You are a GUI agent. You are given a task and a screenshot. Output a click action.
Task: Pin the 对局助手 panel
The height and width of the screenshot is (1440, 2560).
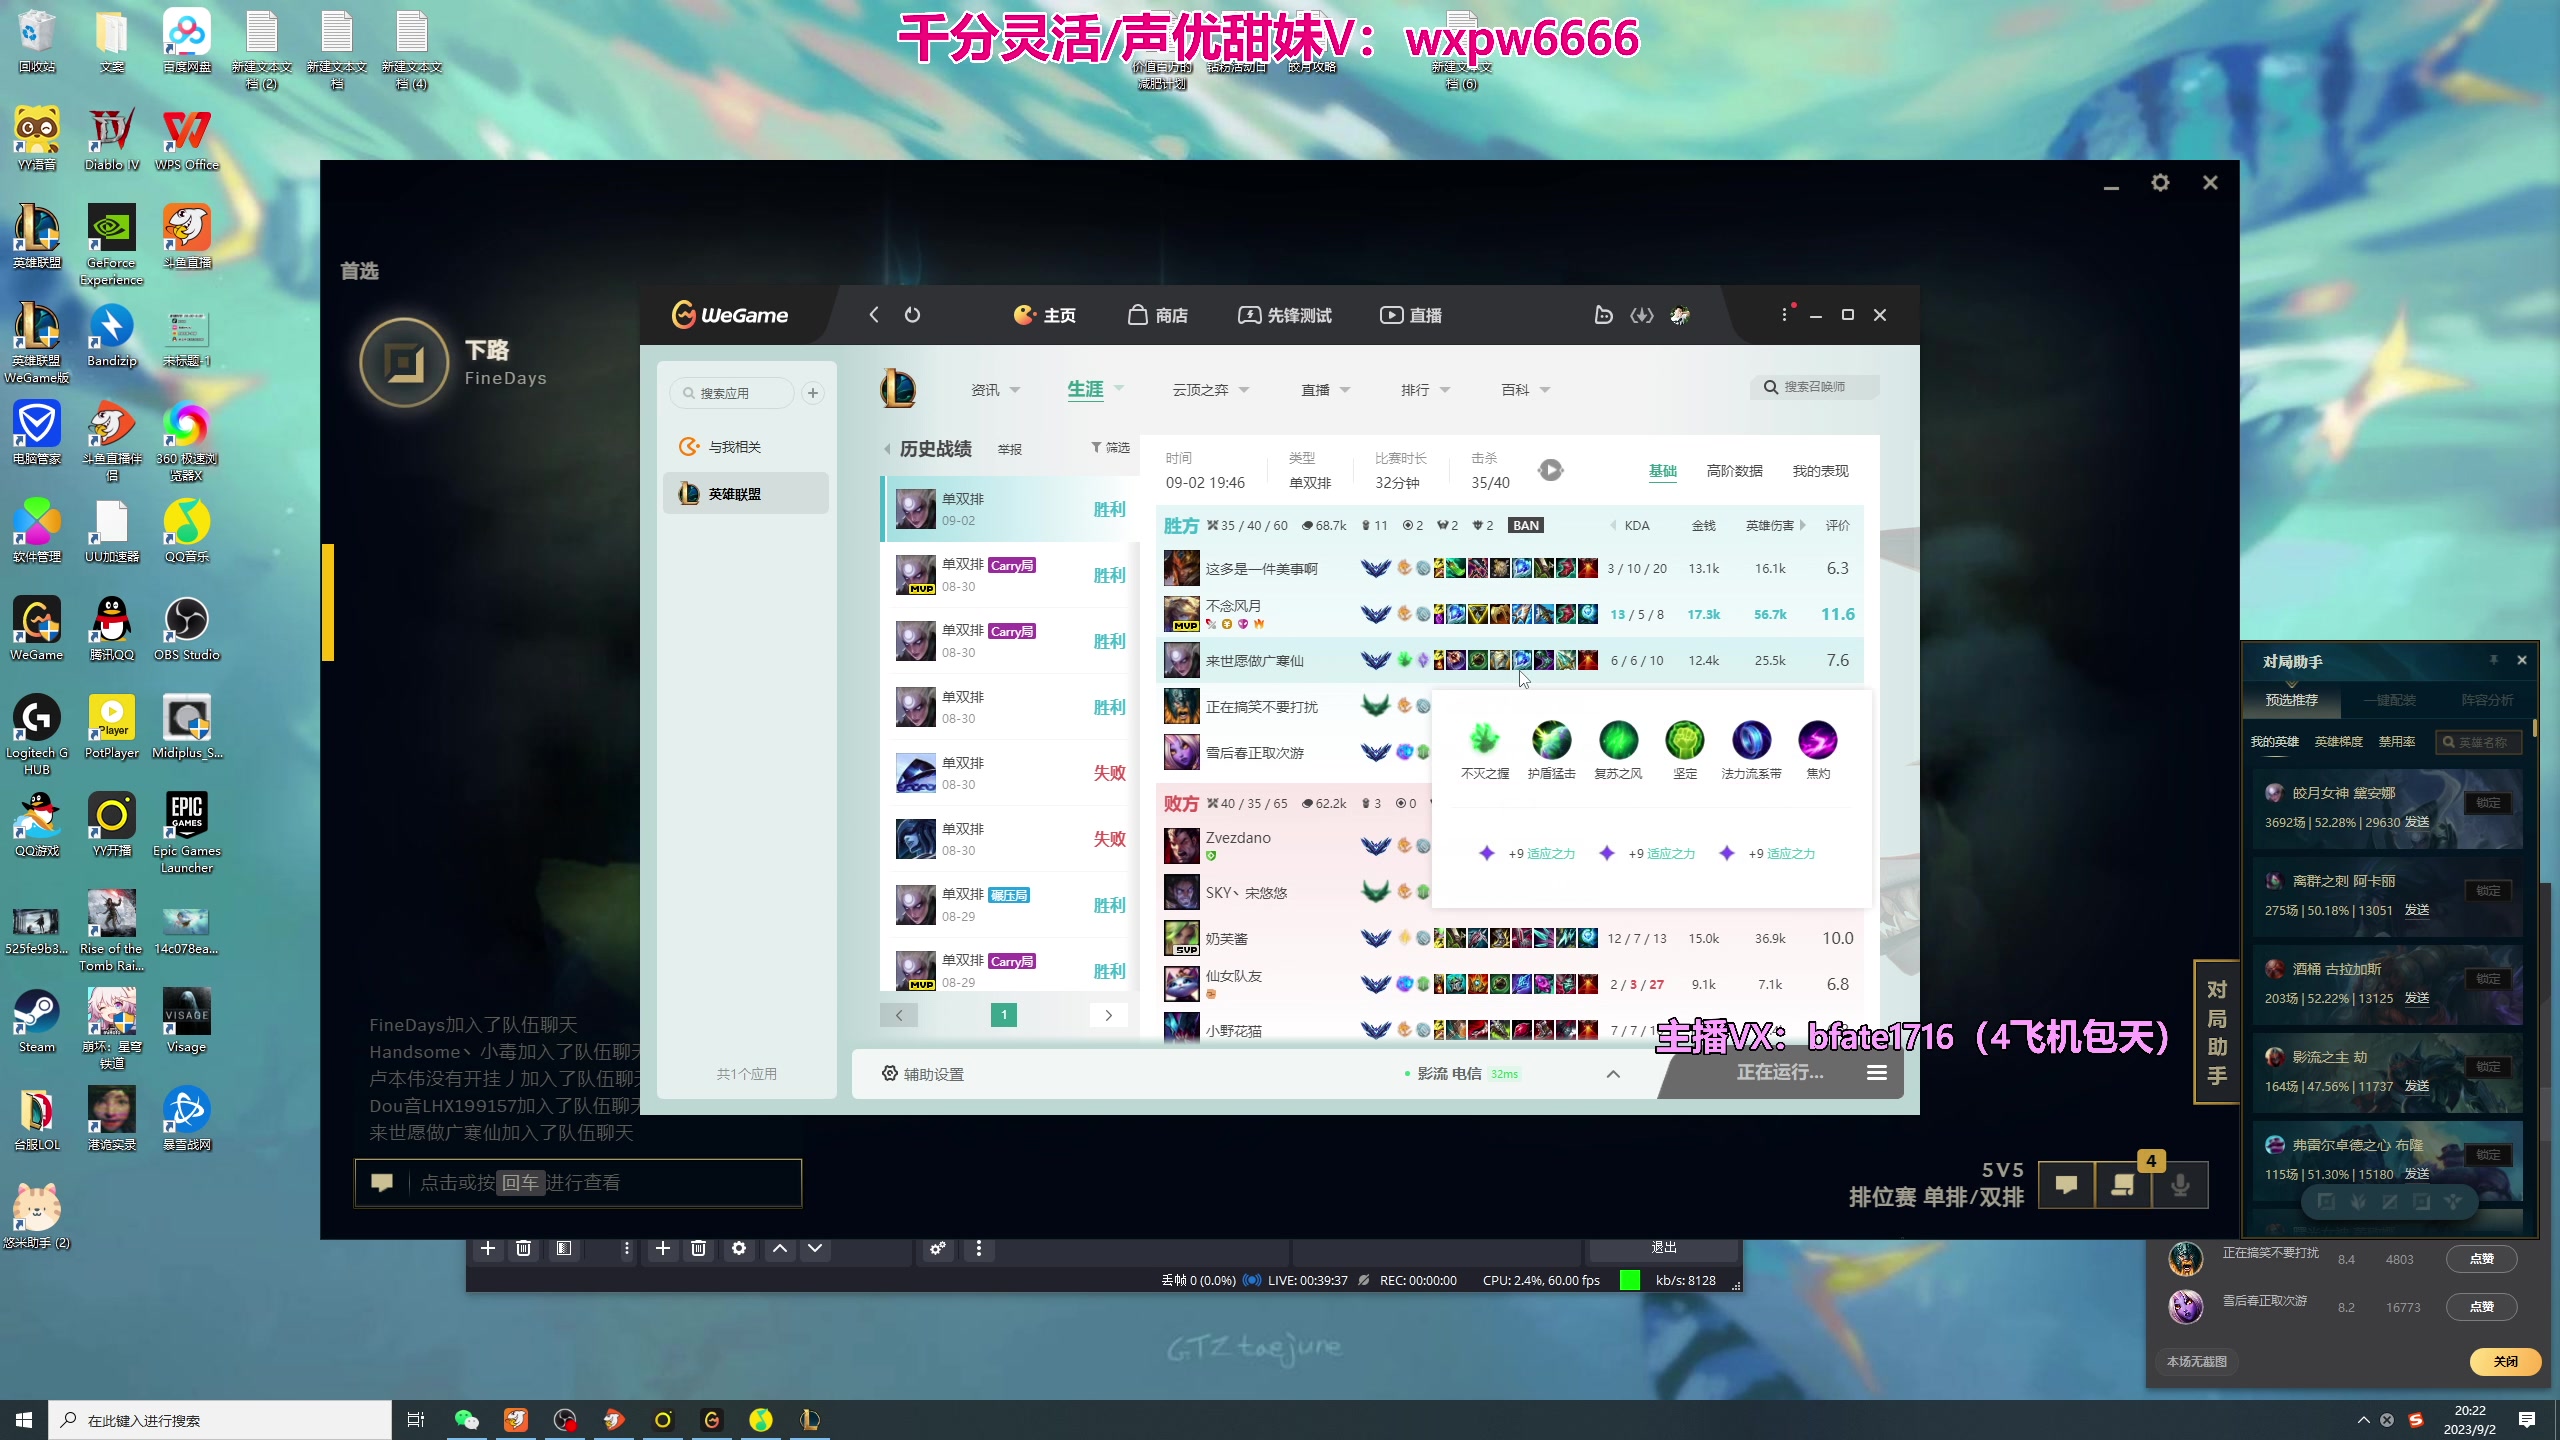[x=2493, y=660]
